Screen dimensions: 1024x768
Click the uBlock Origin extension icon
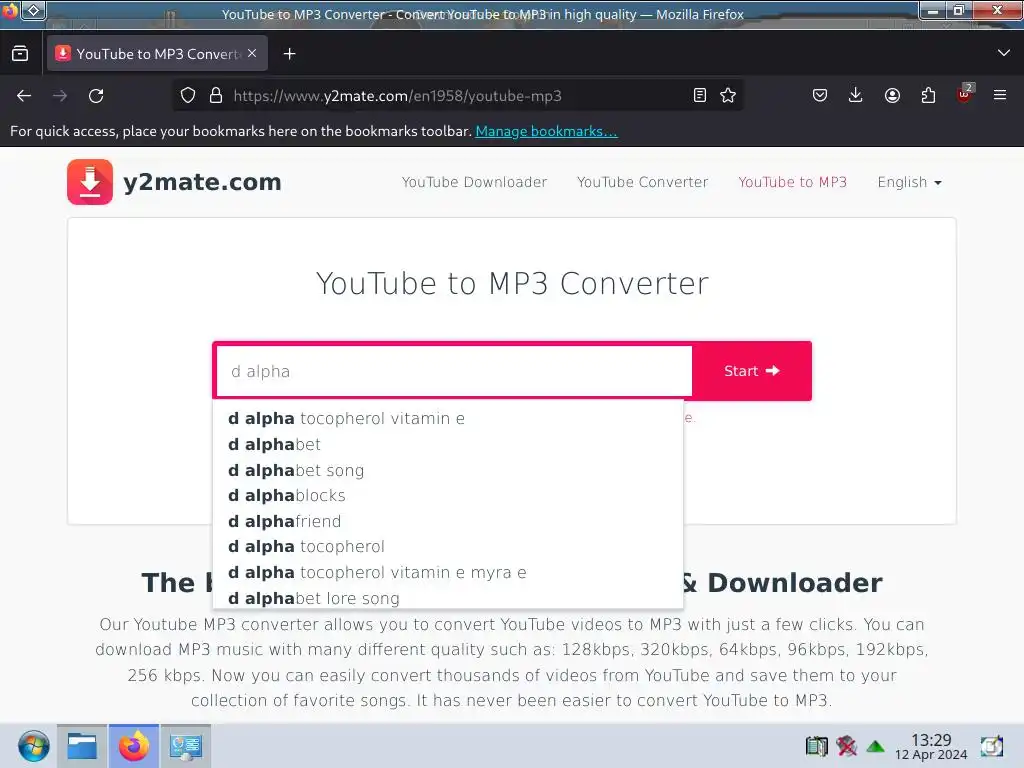tap(965, 95)
